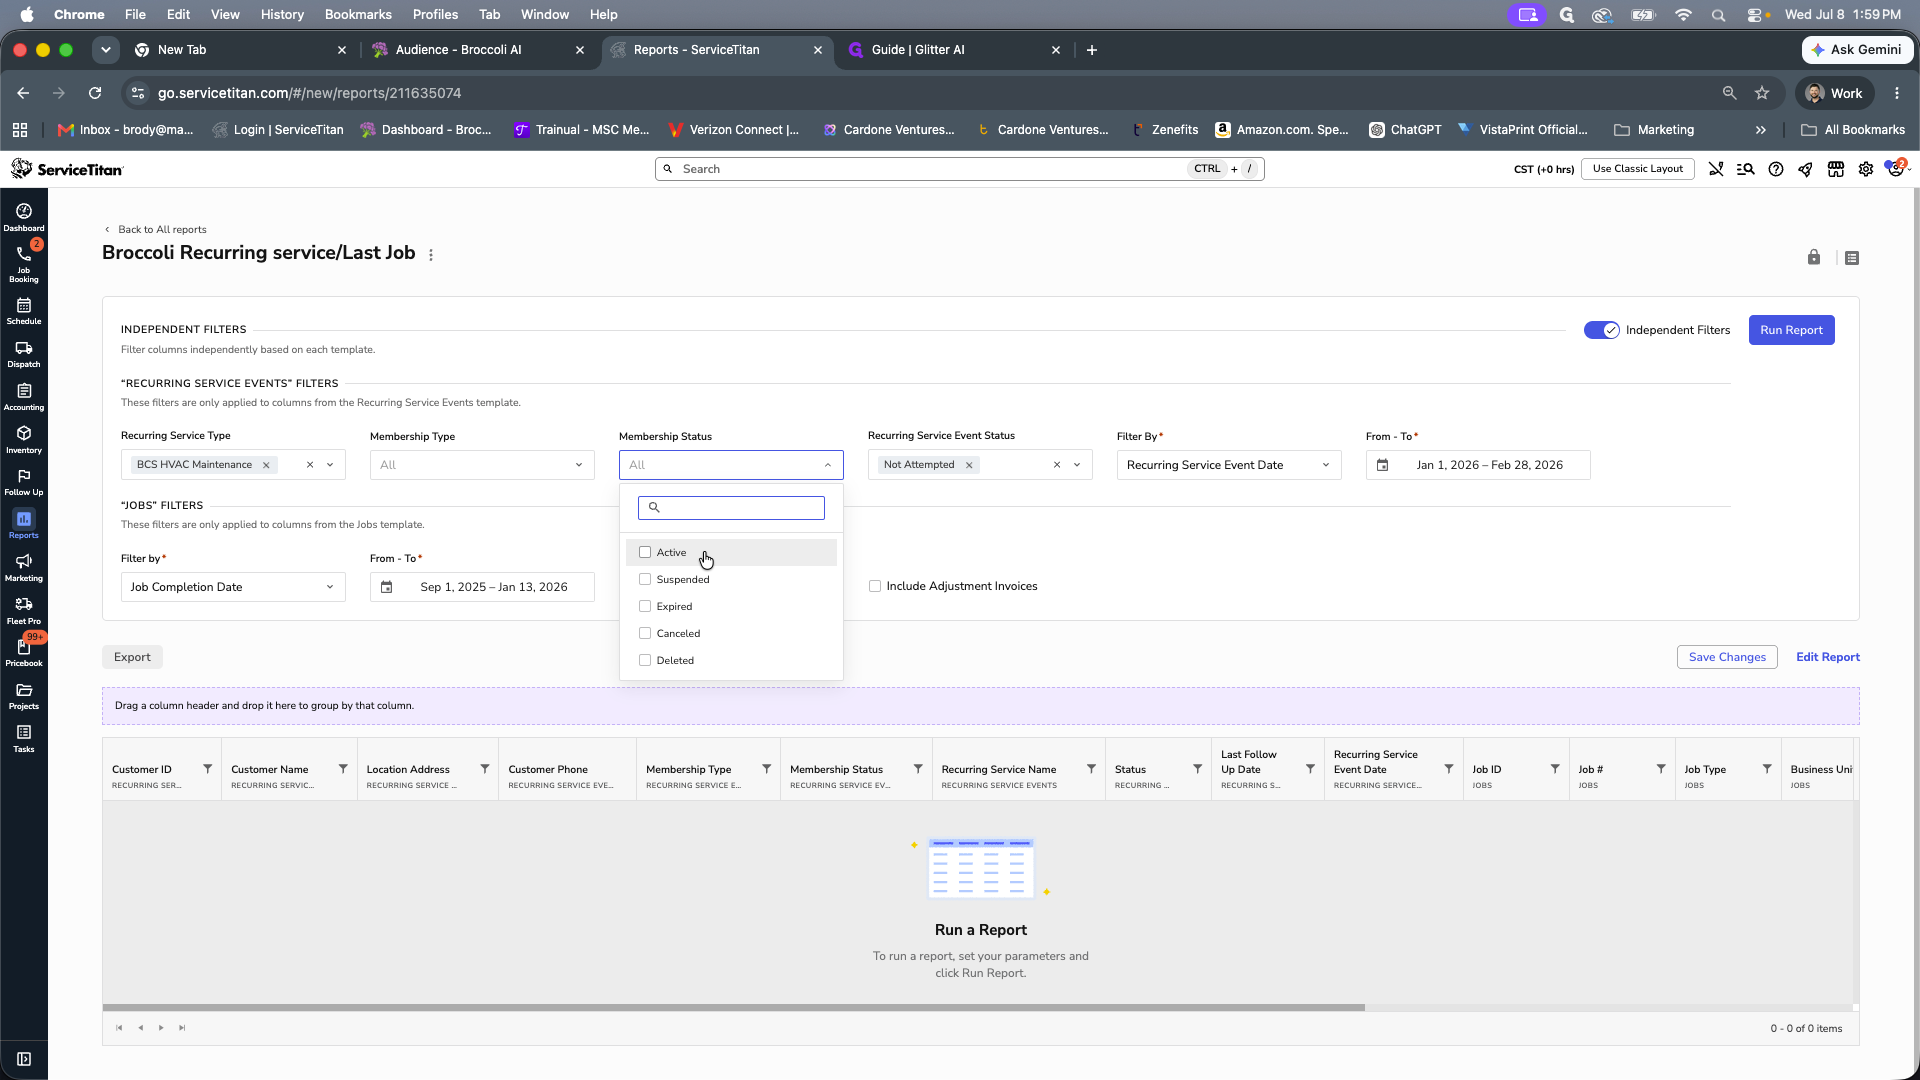The height and width of the screenshot is (1080, 1920).
Task: Open Accounting in the sidebar
Action: (x=24, y=397)
